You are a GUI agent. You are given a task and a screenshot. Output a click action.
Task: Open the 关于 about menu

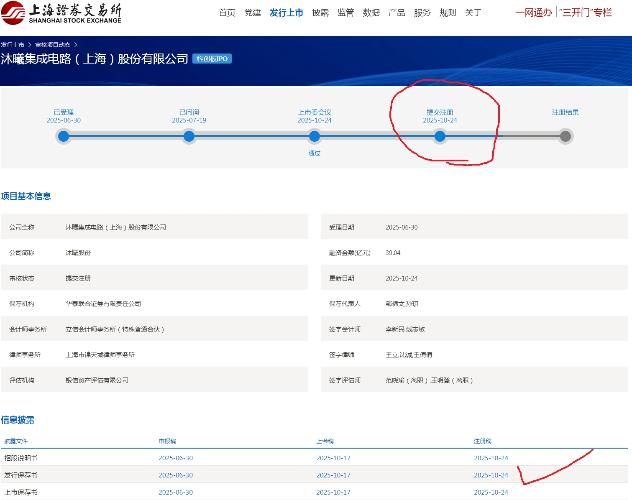tap(473, 12)
